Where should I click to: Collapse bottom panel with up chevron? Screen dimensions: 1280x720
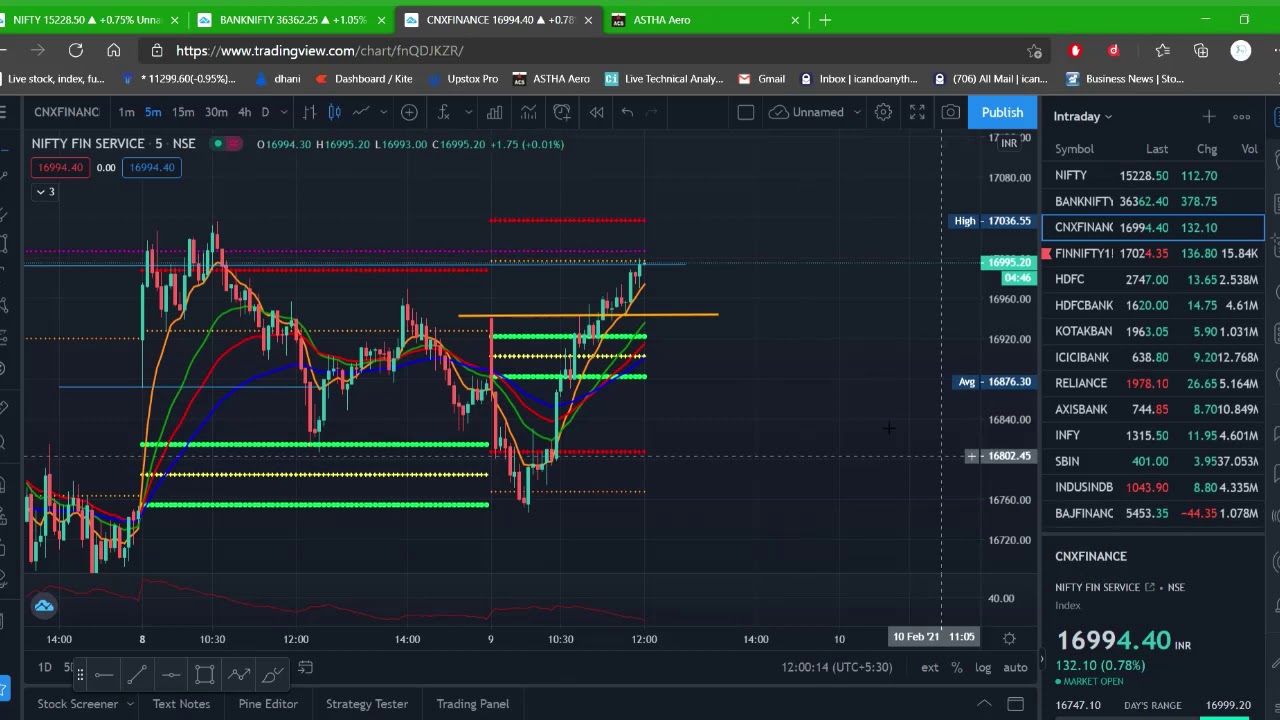coord(984,704)
